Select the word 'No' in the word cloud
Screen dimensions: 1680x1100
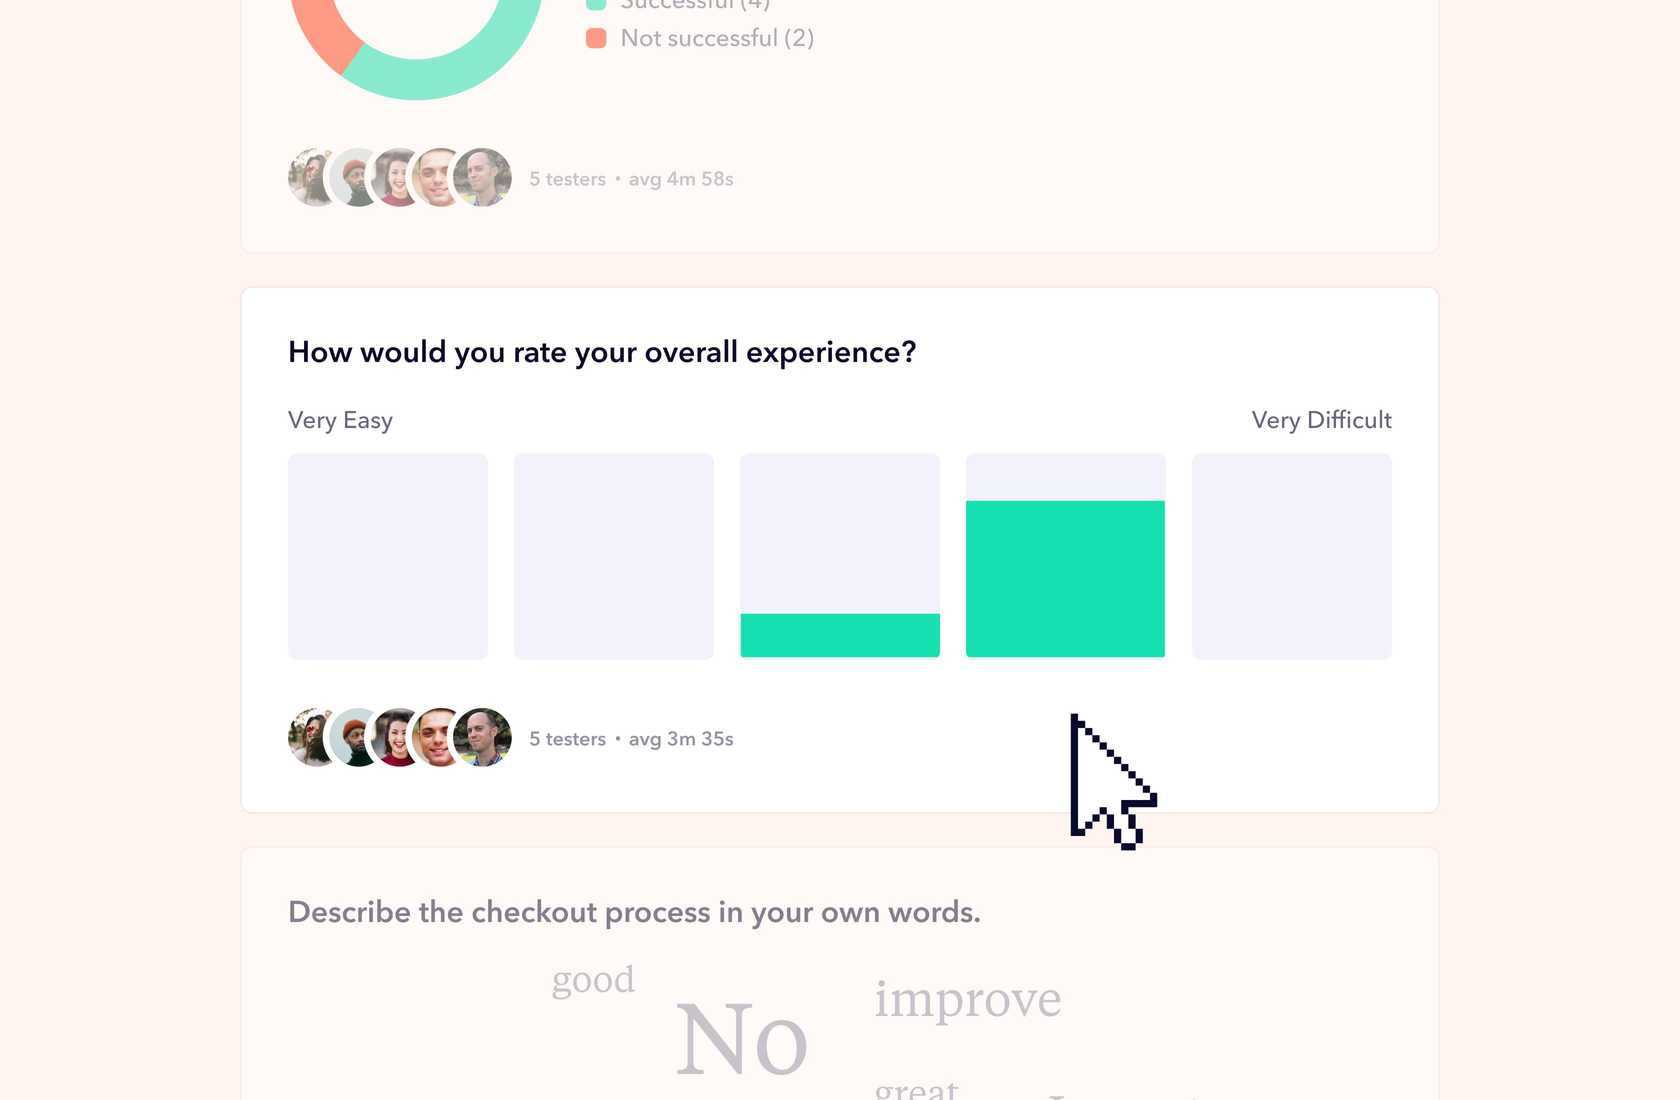pyautogui.click(x=741, y=1040)
